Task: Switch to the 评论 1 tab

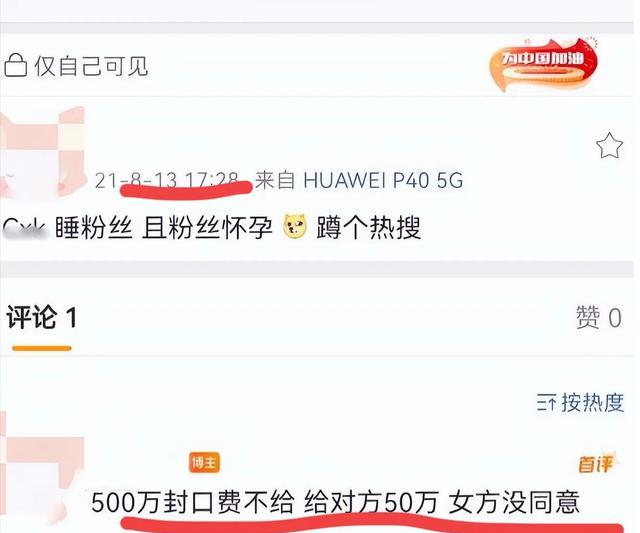Action: 42,317
